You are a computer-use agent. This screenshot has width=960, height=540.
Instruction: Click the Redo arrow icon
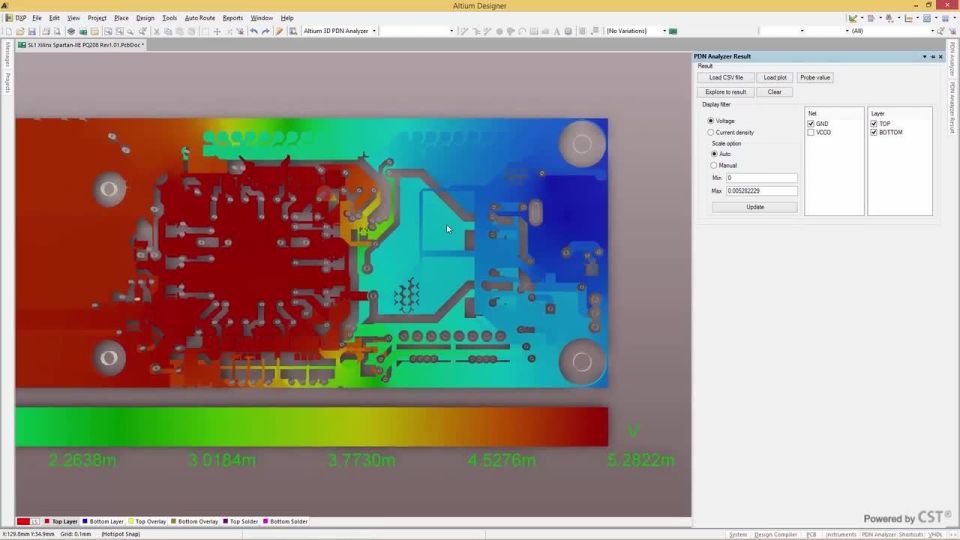[266, 31]
